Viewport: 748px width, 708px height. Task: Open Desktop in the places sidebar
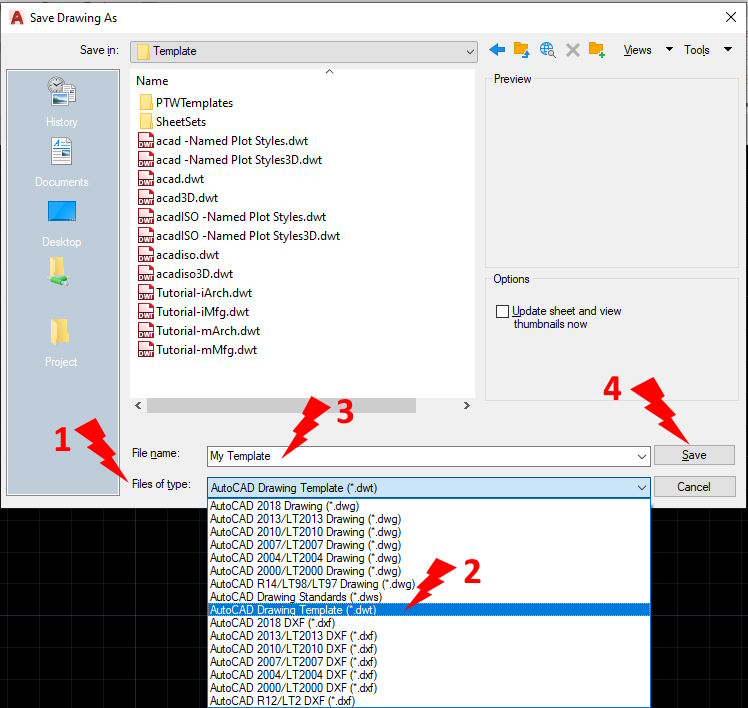tap(62, 224)
